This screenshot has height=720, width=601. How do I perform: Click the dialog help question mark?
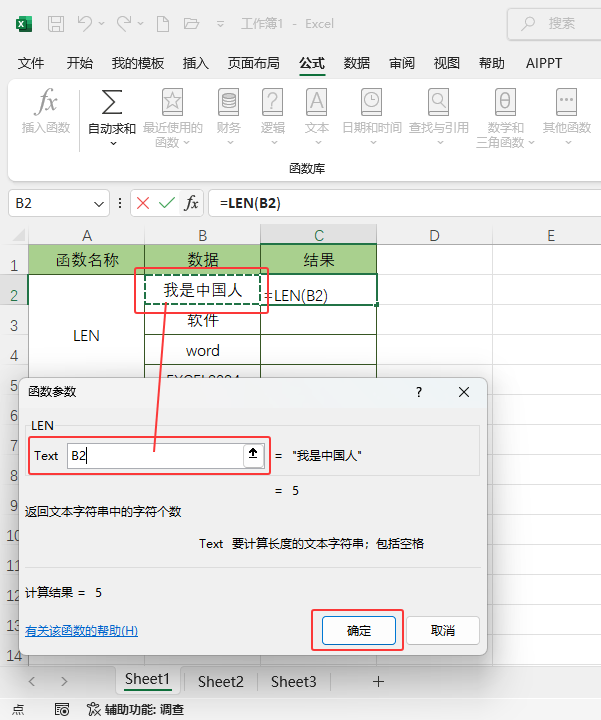419,392
